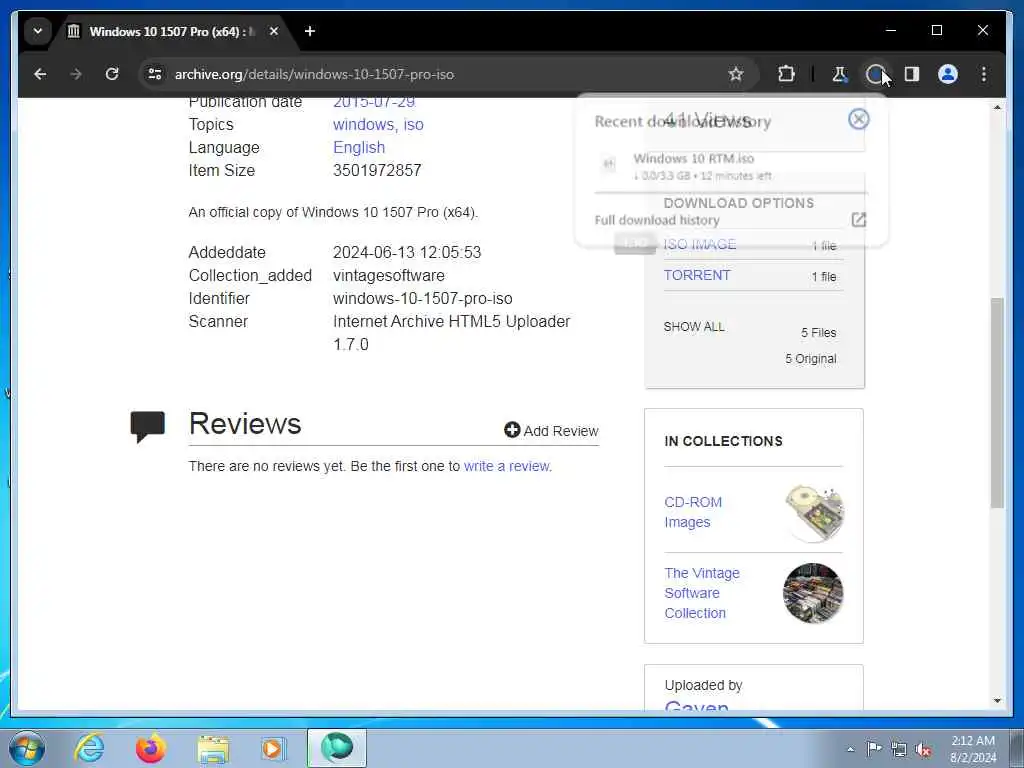Open the Windows Start menu
The width and height of the screenshot is (1024, 768).
pos(27,748)
